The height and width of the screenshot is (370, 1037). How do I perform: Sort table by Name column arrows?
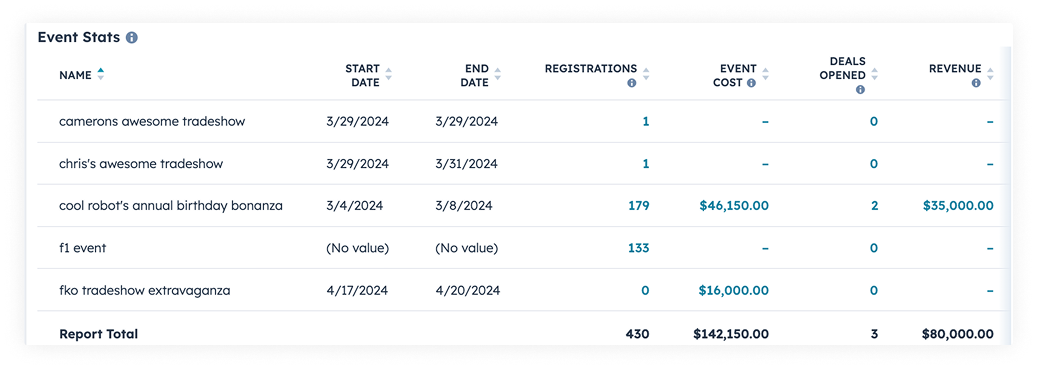coord(101,74)
